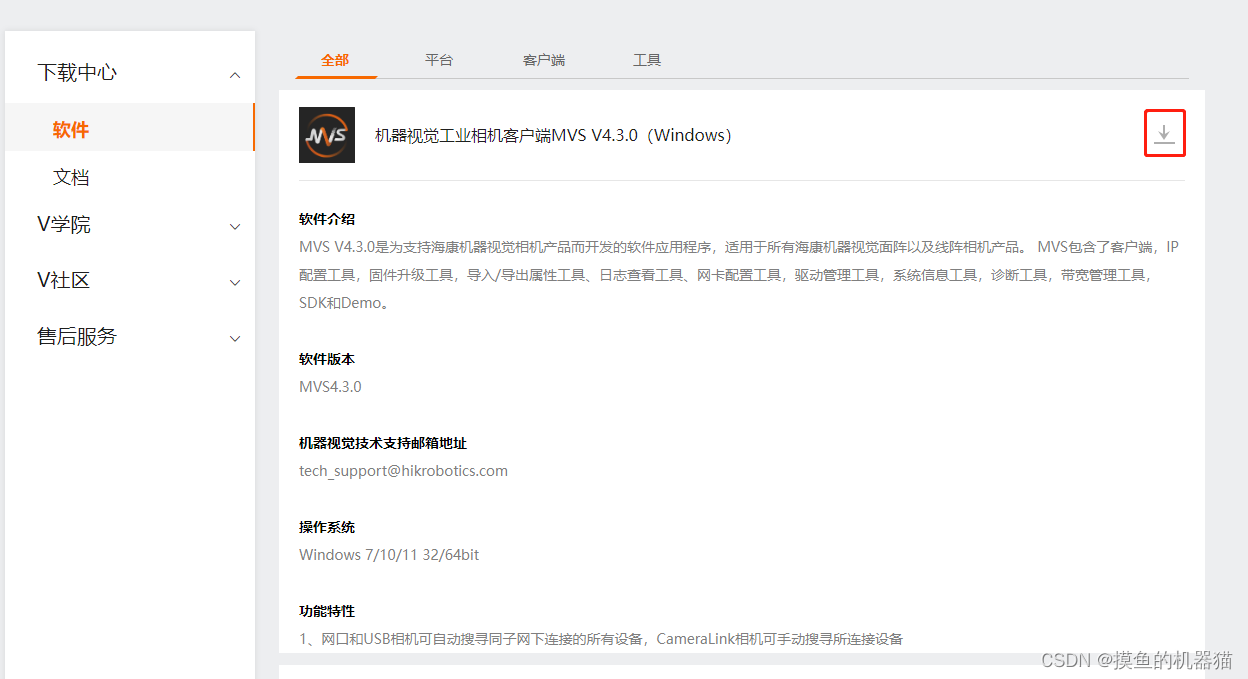This screenshot has width=1248, height=679.
Task: Click the tech_support@hikrobotics.com email address
Action: [403, 470]
